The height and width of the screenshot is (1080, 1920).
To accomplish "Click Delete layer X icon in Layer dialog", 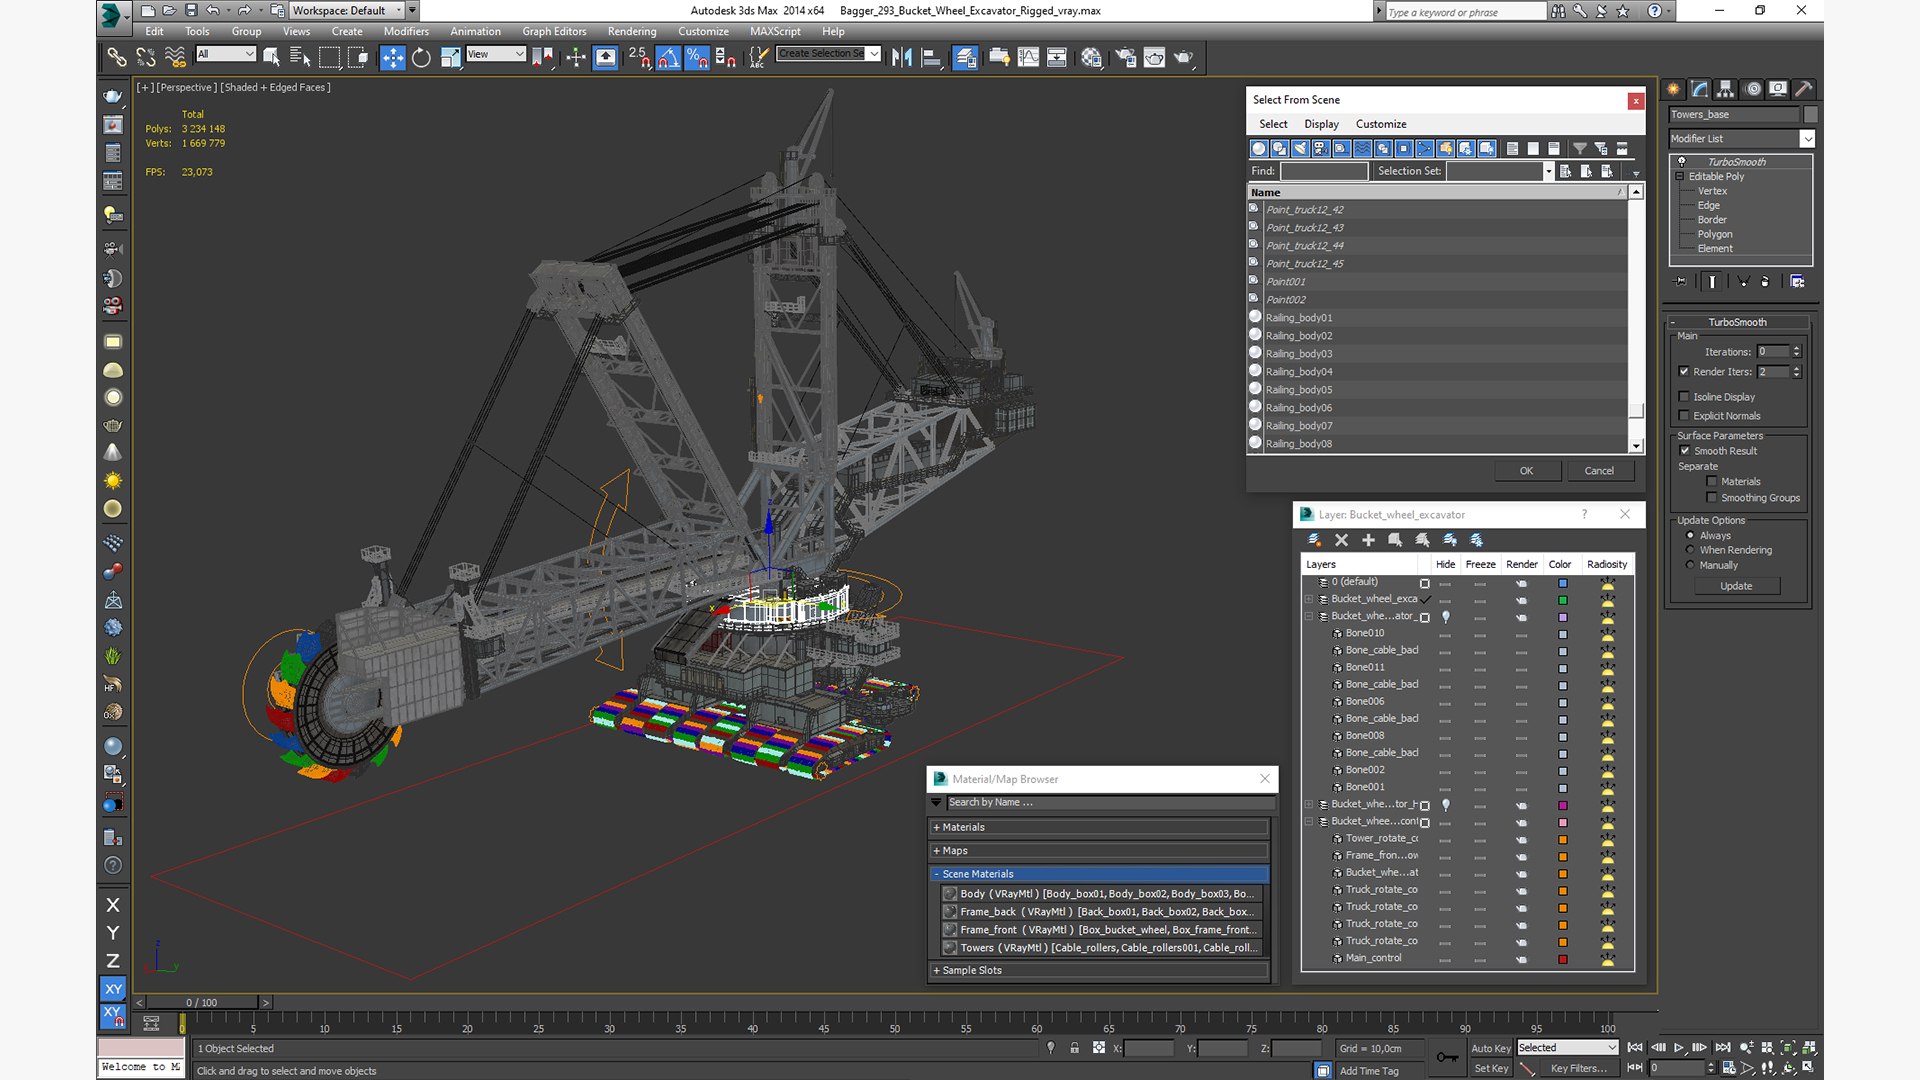I will pos(1342,540).
